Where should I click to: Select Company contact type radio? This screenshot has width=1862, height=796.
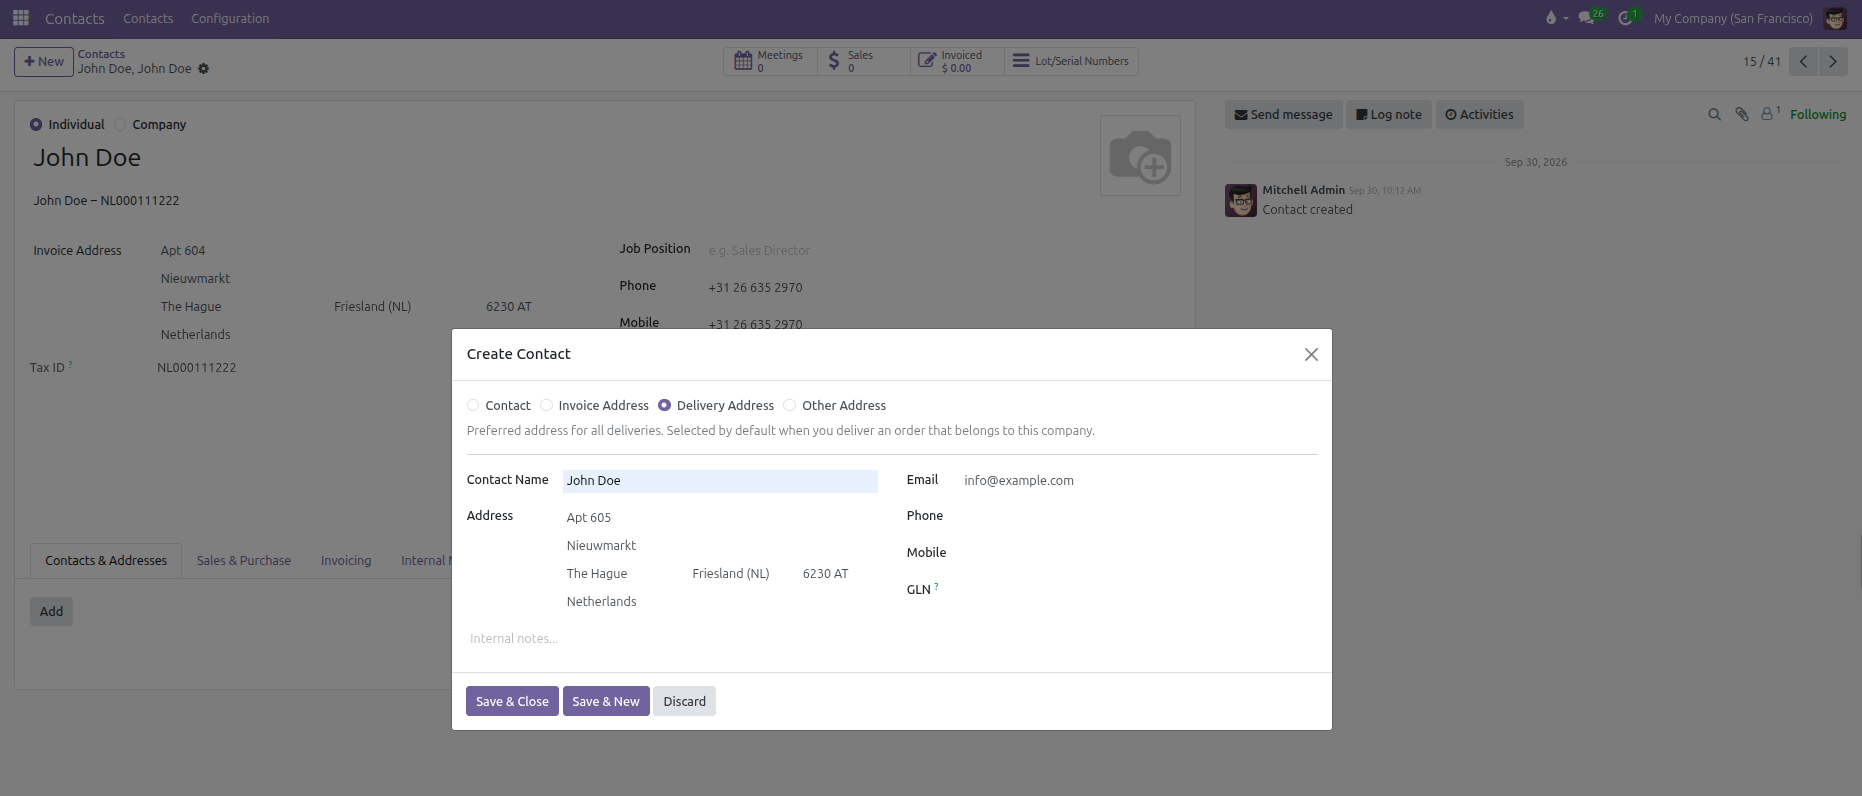tap(121, 125)
